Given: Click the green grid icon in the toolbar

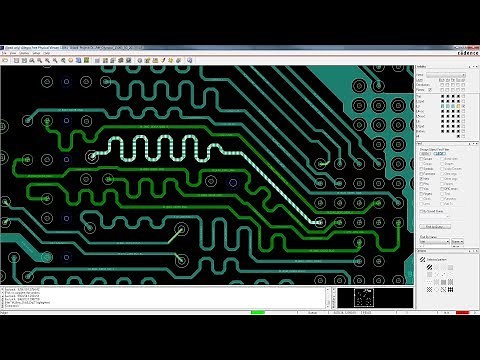Looking at the screenshot, I should pyautogui.click(x=86, y=60).
